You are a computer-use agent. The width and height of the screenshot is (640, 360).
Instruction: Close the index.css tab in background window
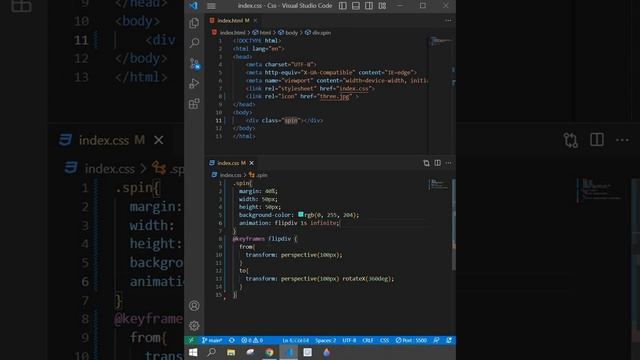pos(159,140)
